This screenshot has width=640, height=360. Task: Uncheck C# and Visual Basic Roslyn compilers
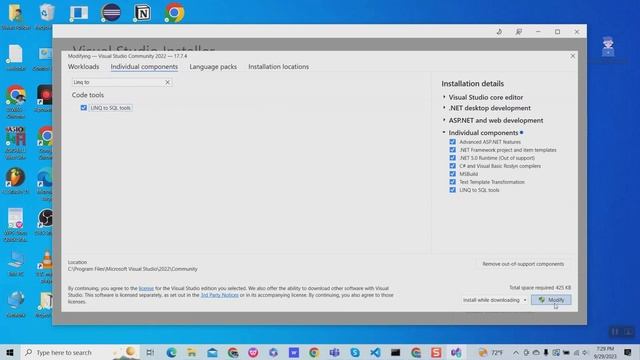[x=452, y=166]
